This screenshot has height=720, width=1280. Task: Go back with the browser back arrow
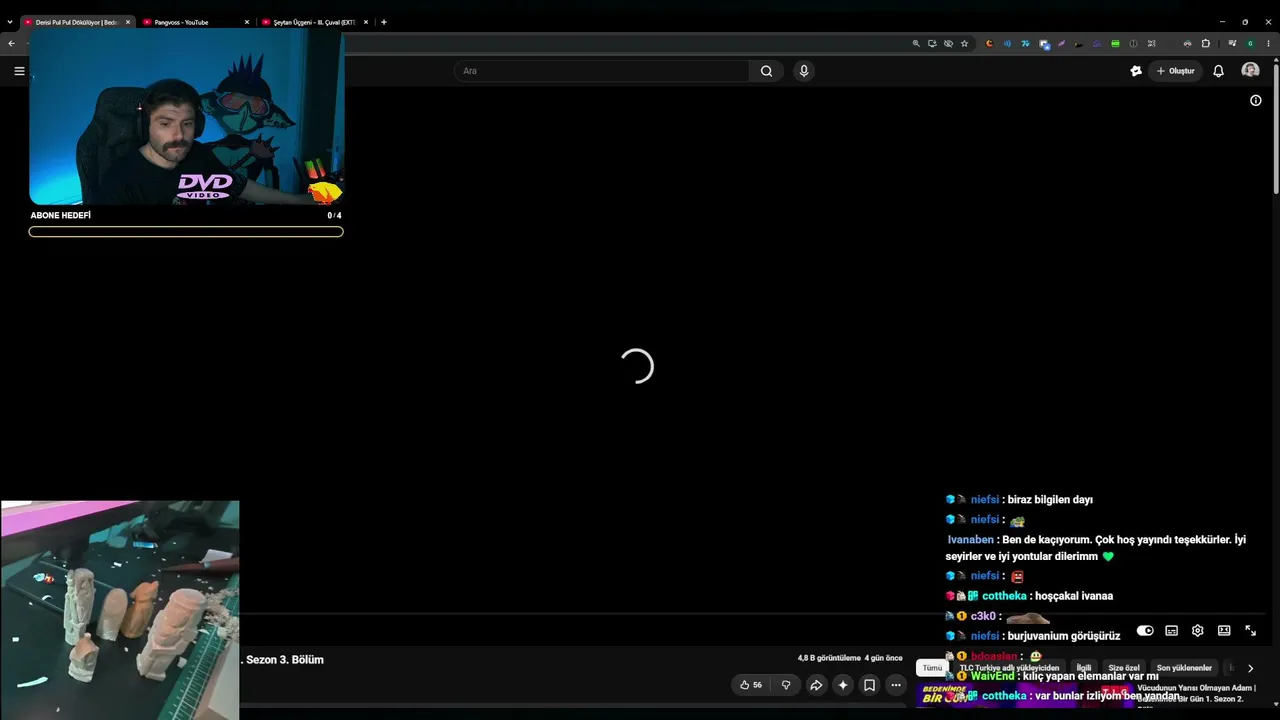pyautogui.click(x=11, y=44)
